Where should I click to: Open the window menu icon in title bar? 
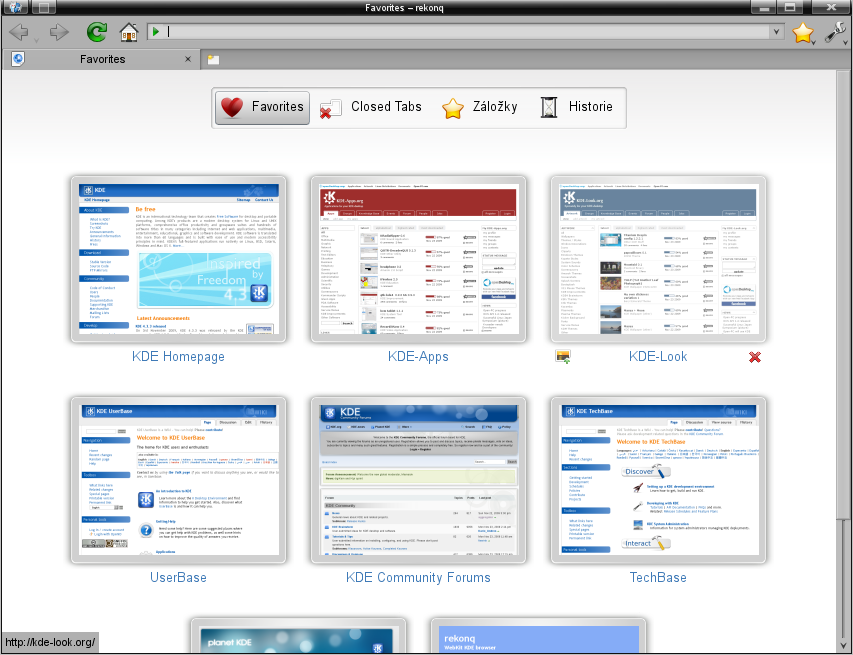point(15,7)
